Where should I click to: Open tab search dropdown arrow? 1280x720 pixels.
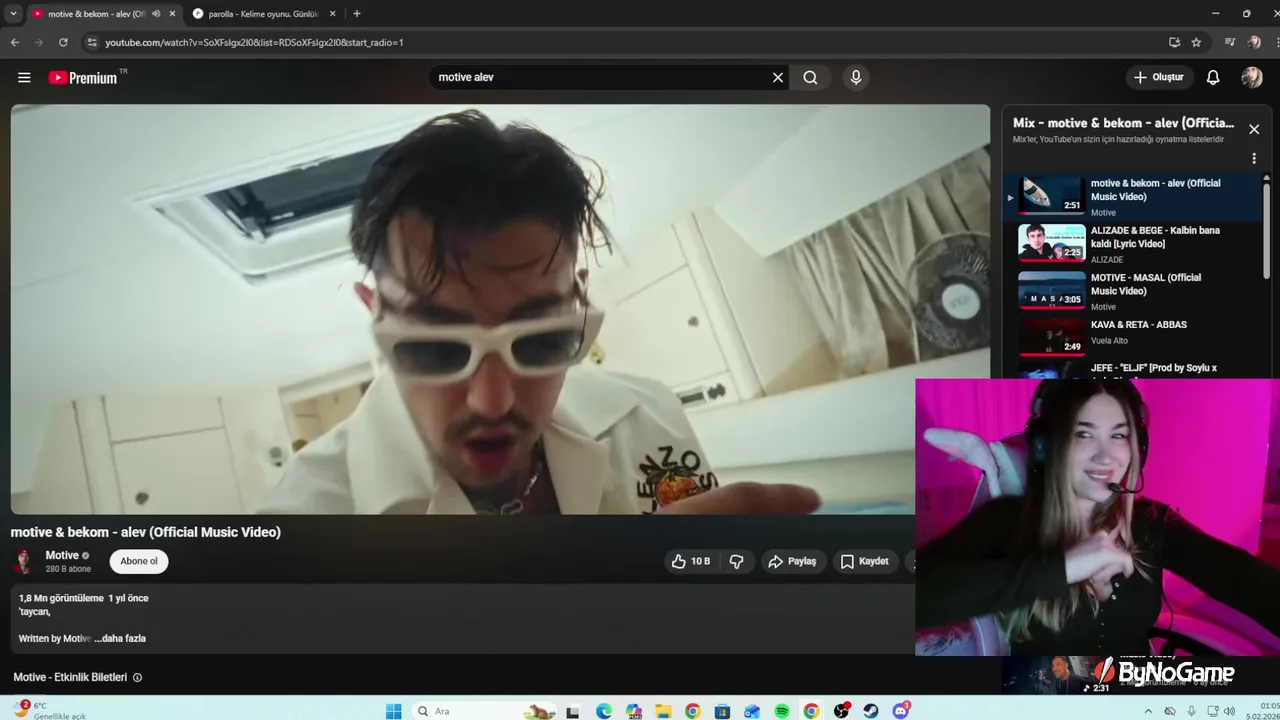point(13,14)
